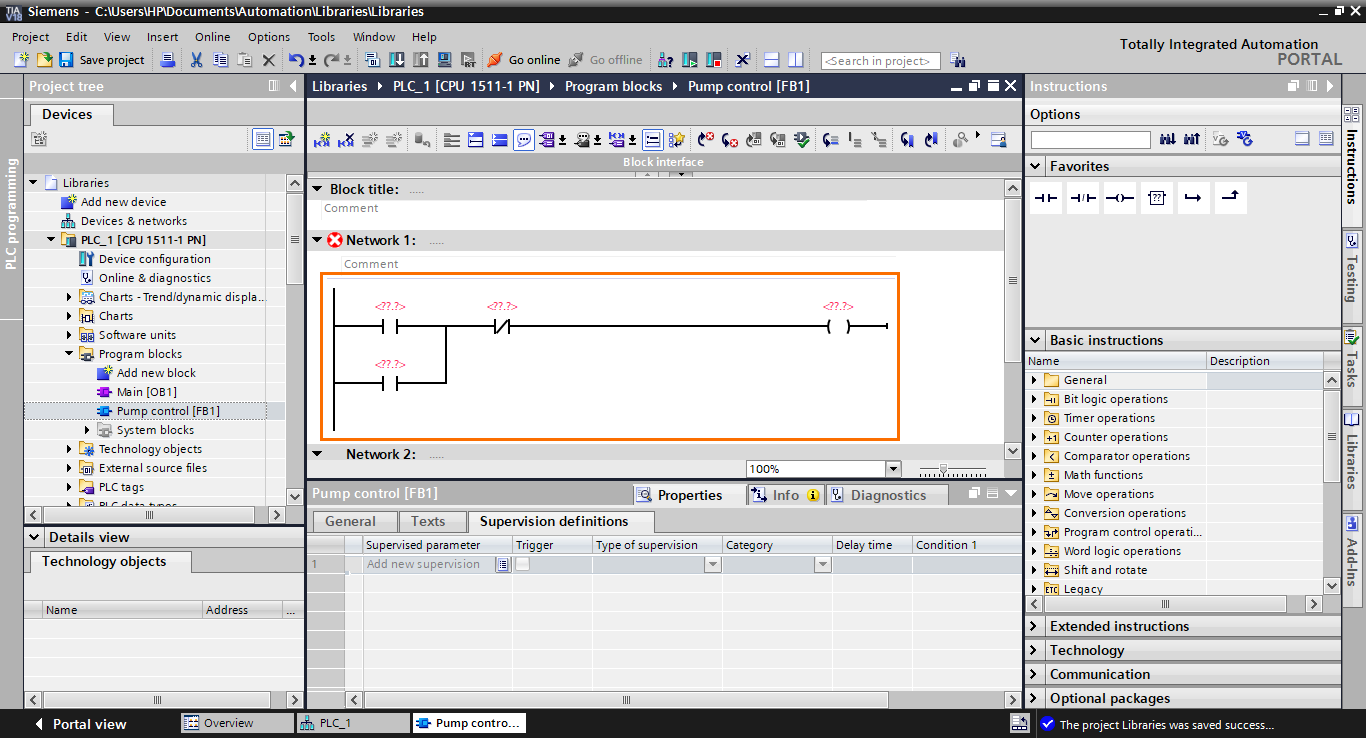Enable the Trigger checkbox in supervision row 1
This screenshot has height=738, width=1366.
pos(522,563)
